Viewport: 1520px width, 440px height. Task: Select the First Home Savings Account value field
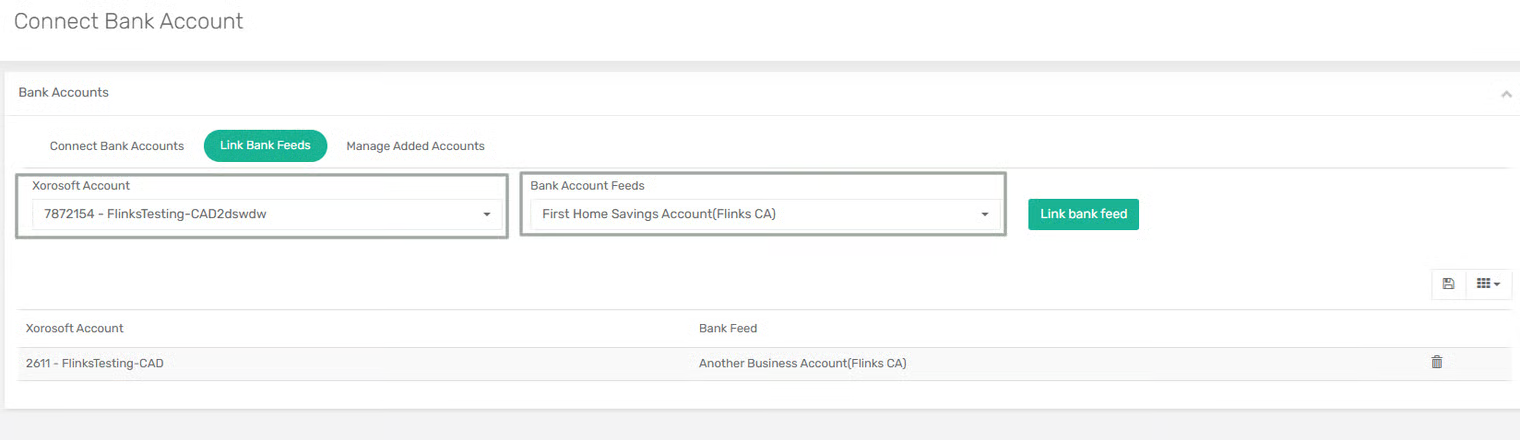pyautogui.click(x=750, y=214)
